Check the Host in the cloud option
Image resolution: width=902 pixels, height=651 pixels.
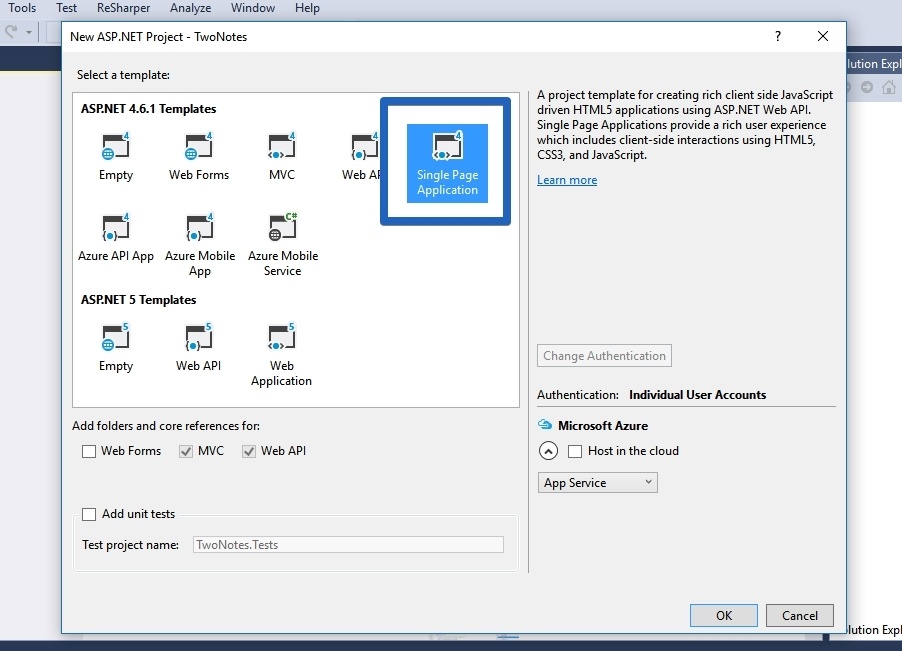coord(575,451)
